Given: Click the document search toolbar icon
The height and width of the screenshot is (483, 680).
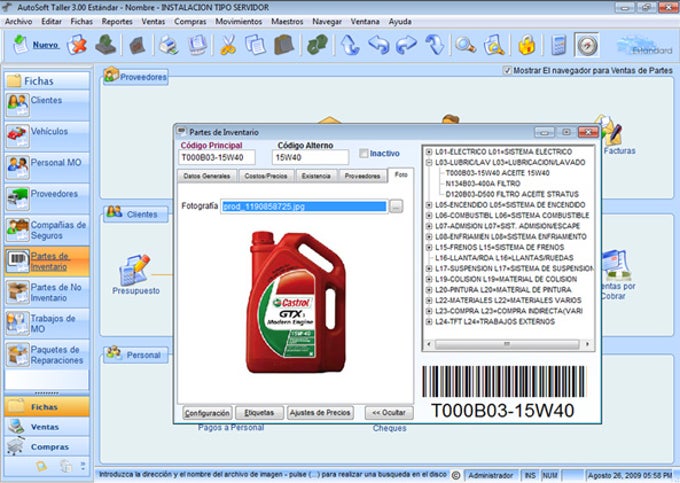Looking at the screenshot, I should coord(494,45).
